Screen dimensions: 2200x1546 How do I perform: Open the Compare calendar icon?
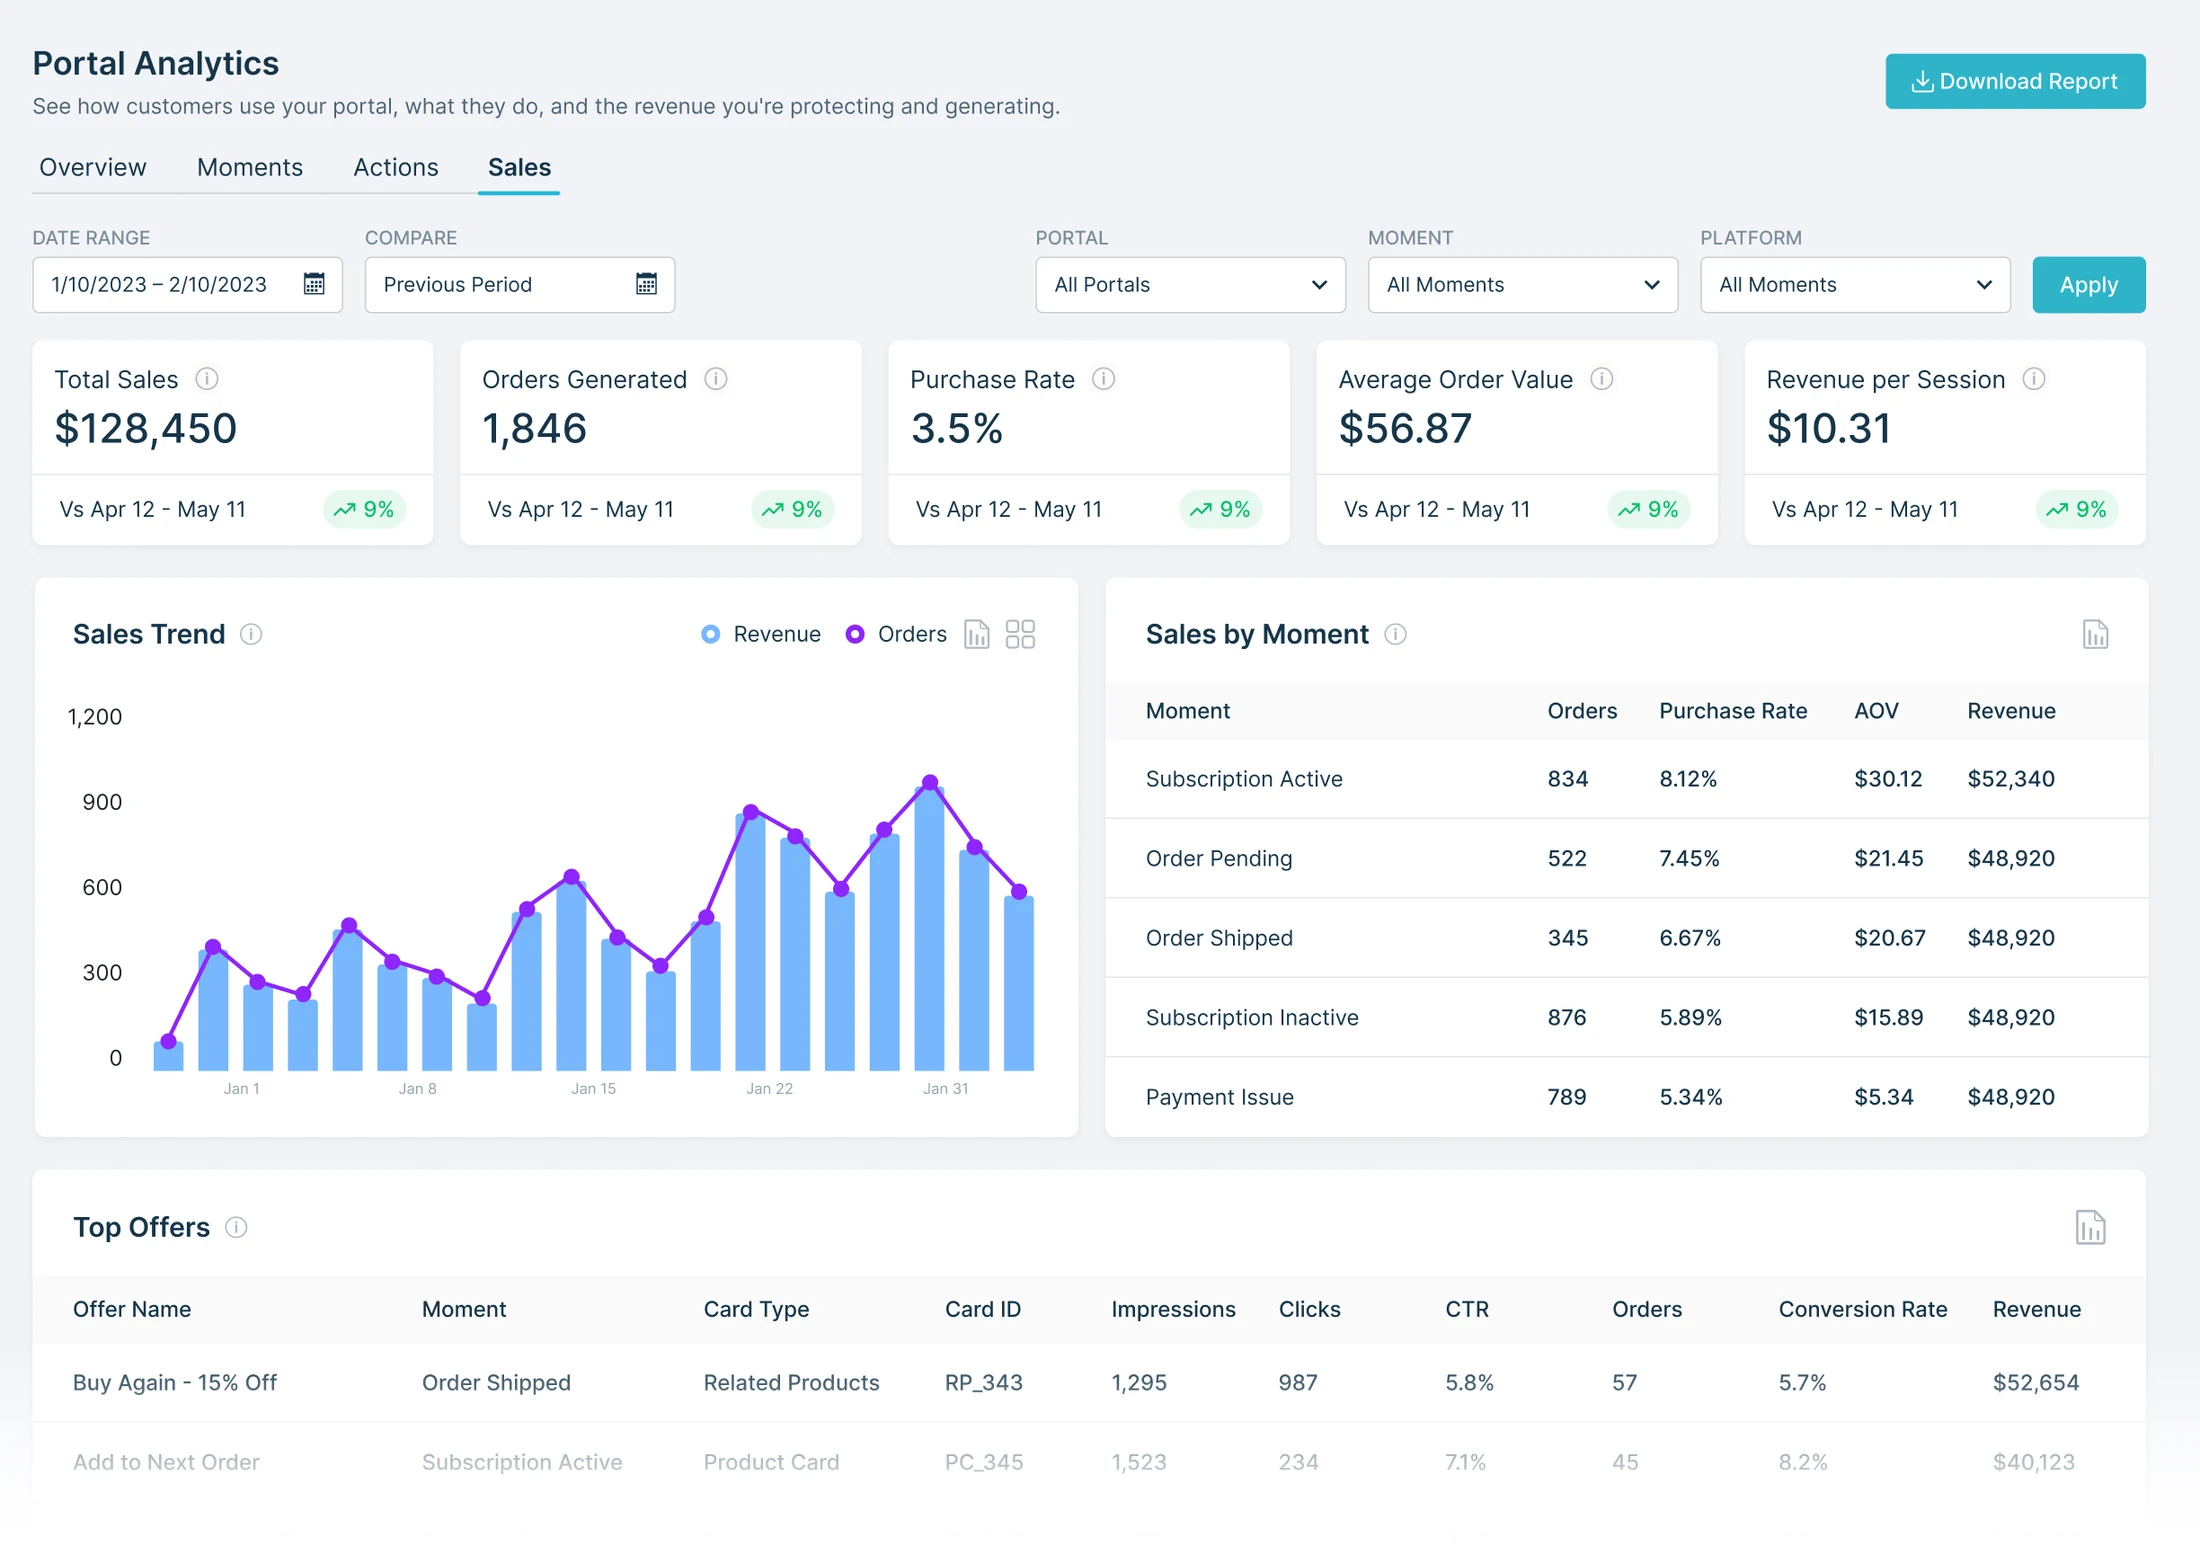coord(647,284)
